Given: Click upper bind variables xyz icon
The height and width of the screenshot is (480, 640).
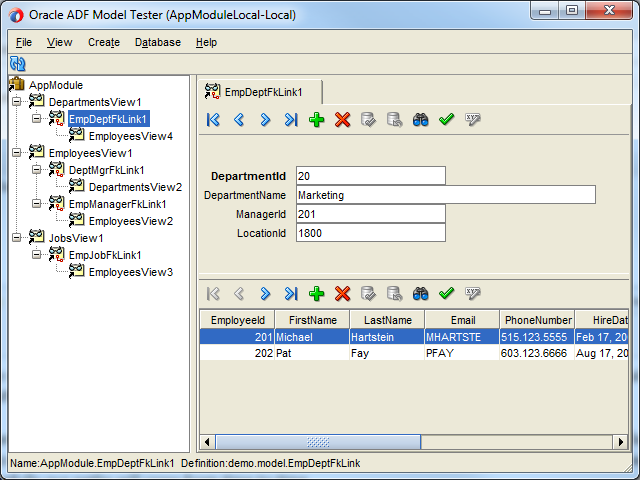Looking at the screenshot, I should (x=473, y=120).
